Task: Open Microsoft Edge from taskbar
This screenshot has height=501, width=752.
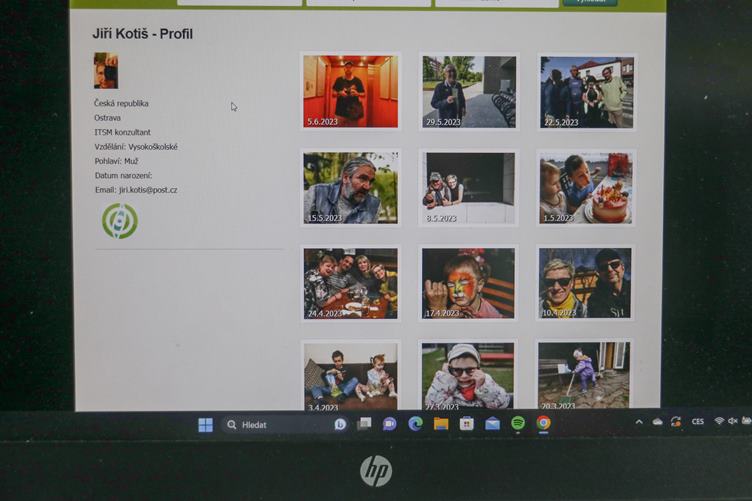Action: [x=415, y=423]
